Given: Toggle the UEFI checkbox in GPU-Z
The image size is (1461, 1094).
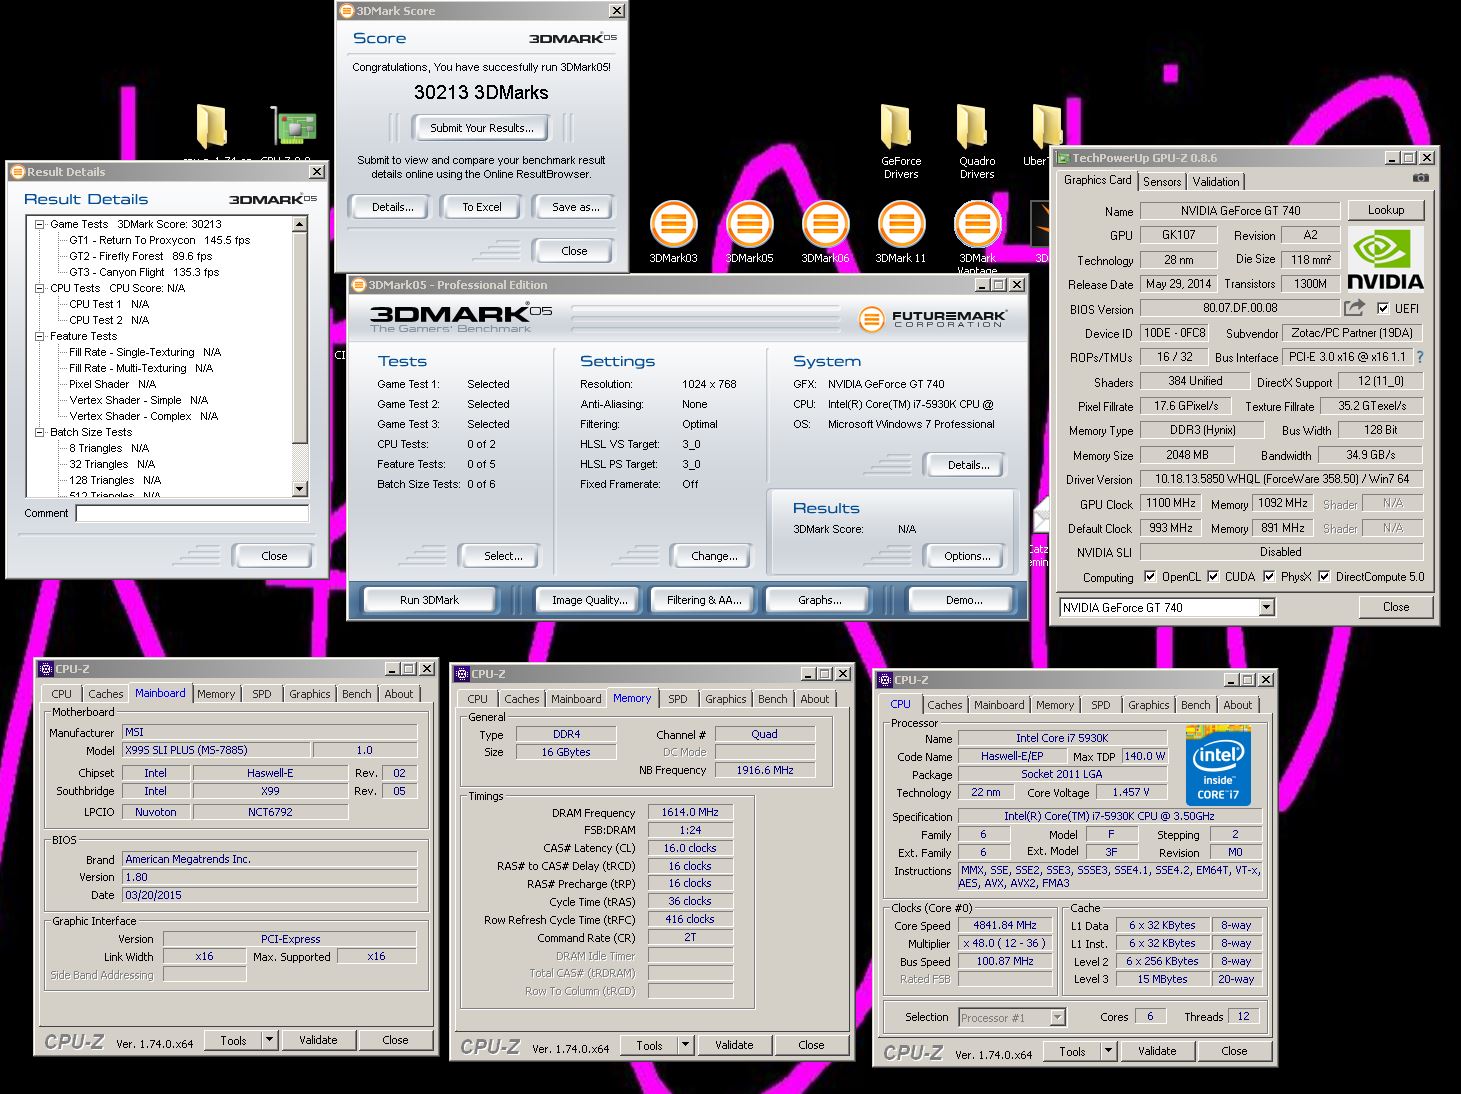Looking at the screenshot, I should (x=1383, y=308).
